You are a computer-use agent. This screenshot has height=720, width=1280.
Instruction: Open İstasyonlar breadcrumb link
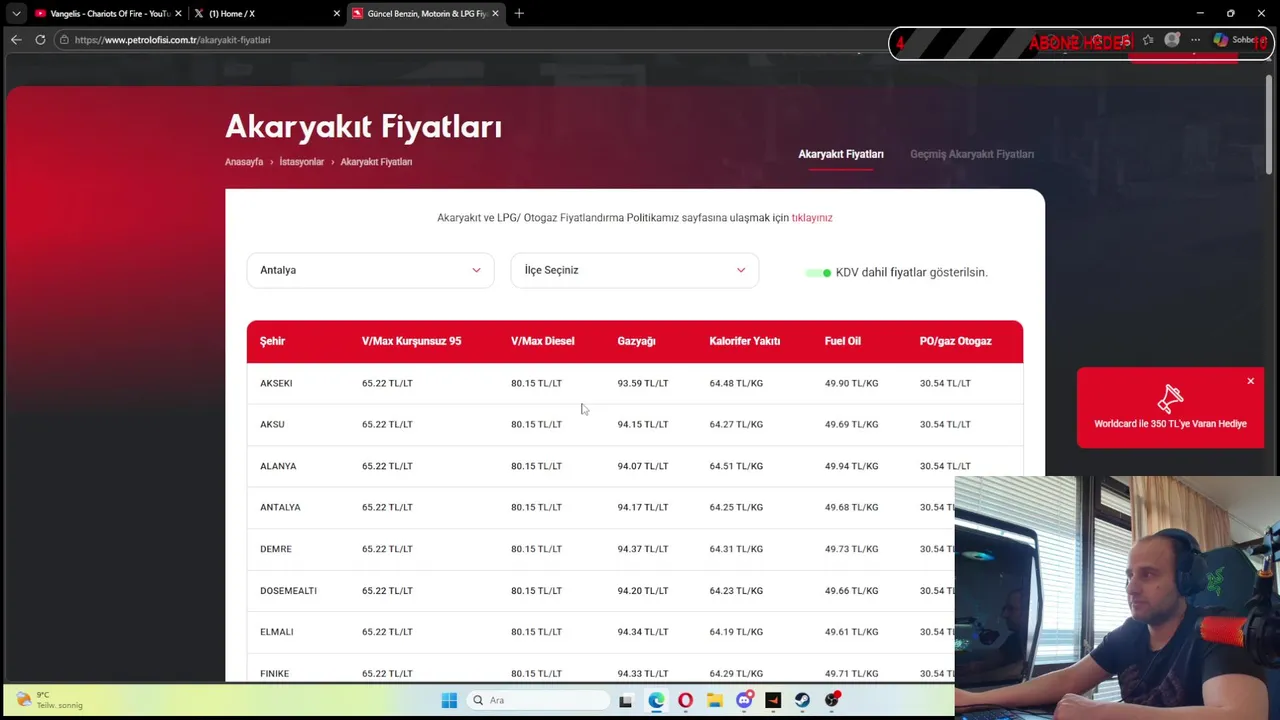coord(302,162)
